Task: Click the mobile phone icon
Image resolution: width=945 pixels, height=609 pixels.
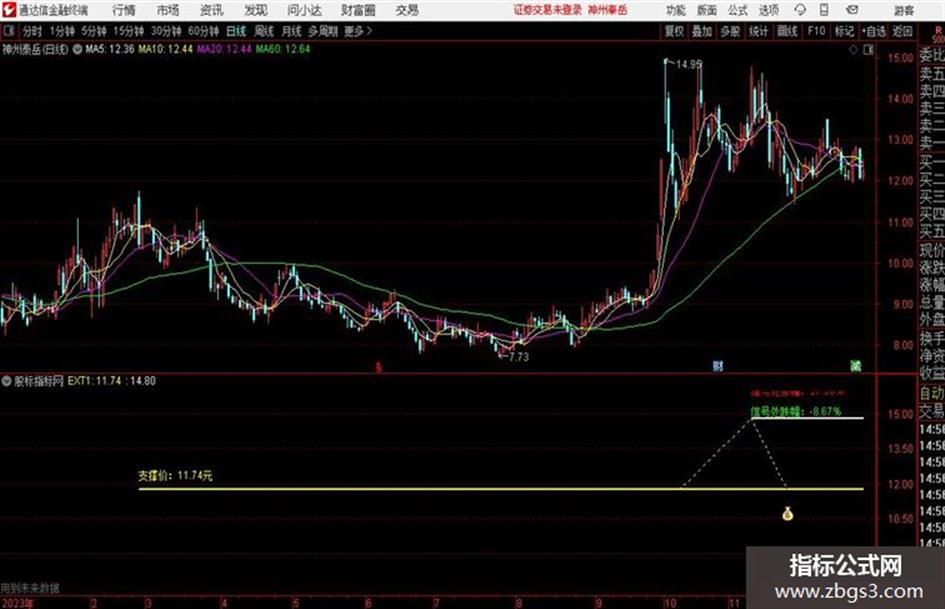Action: click(824, 10)
